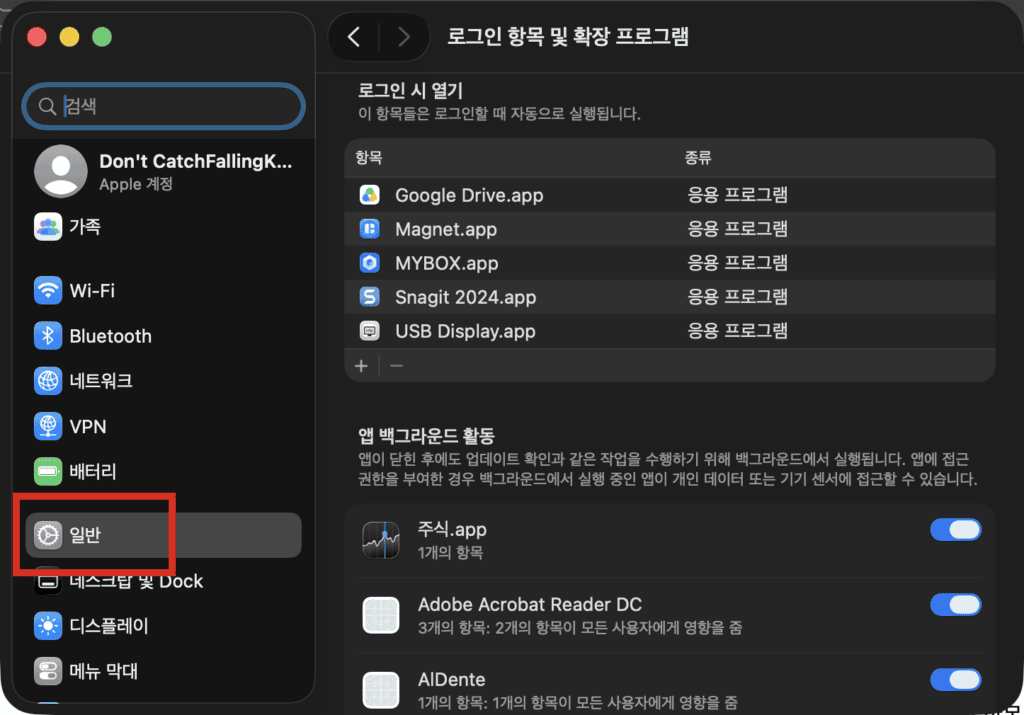Click the 배터리 battery icon

coord(48,471)
